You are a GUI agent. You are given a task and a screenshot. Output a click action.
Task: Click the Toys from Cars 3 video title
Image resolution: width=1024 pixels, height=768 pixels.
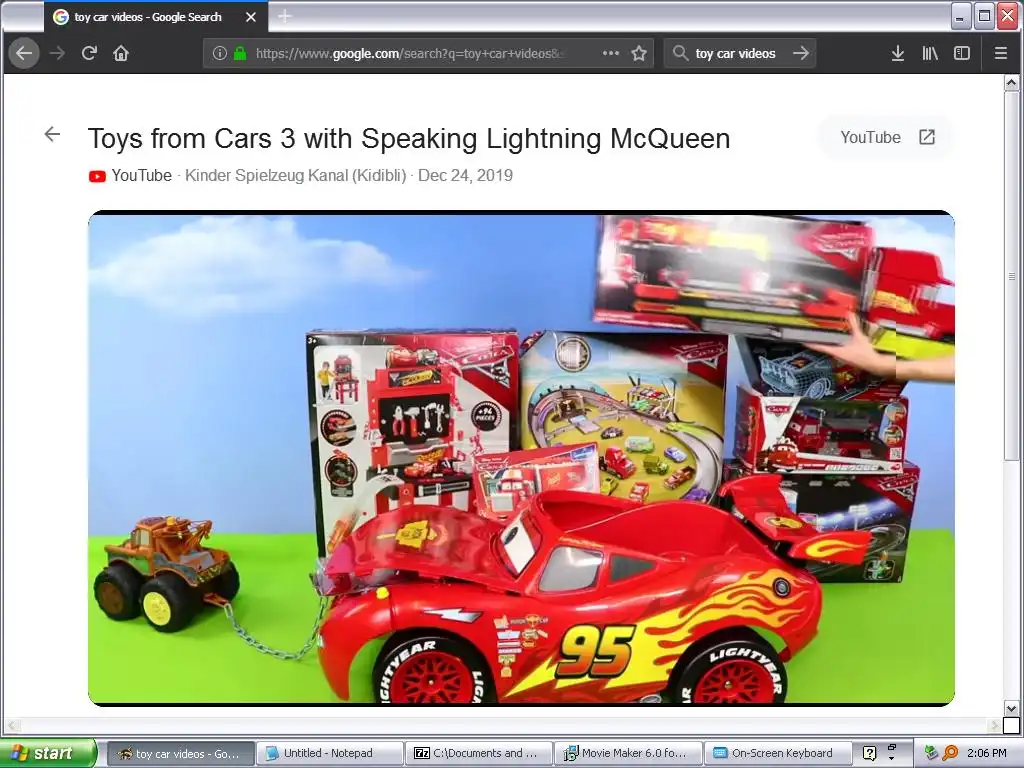coord(409,138)
